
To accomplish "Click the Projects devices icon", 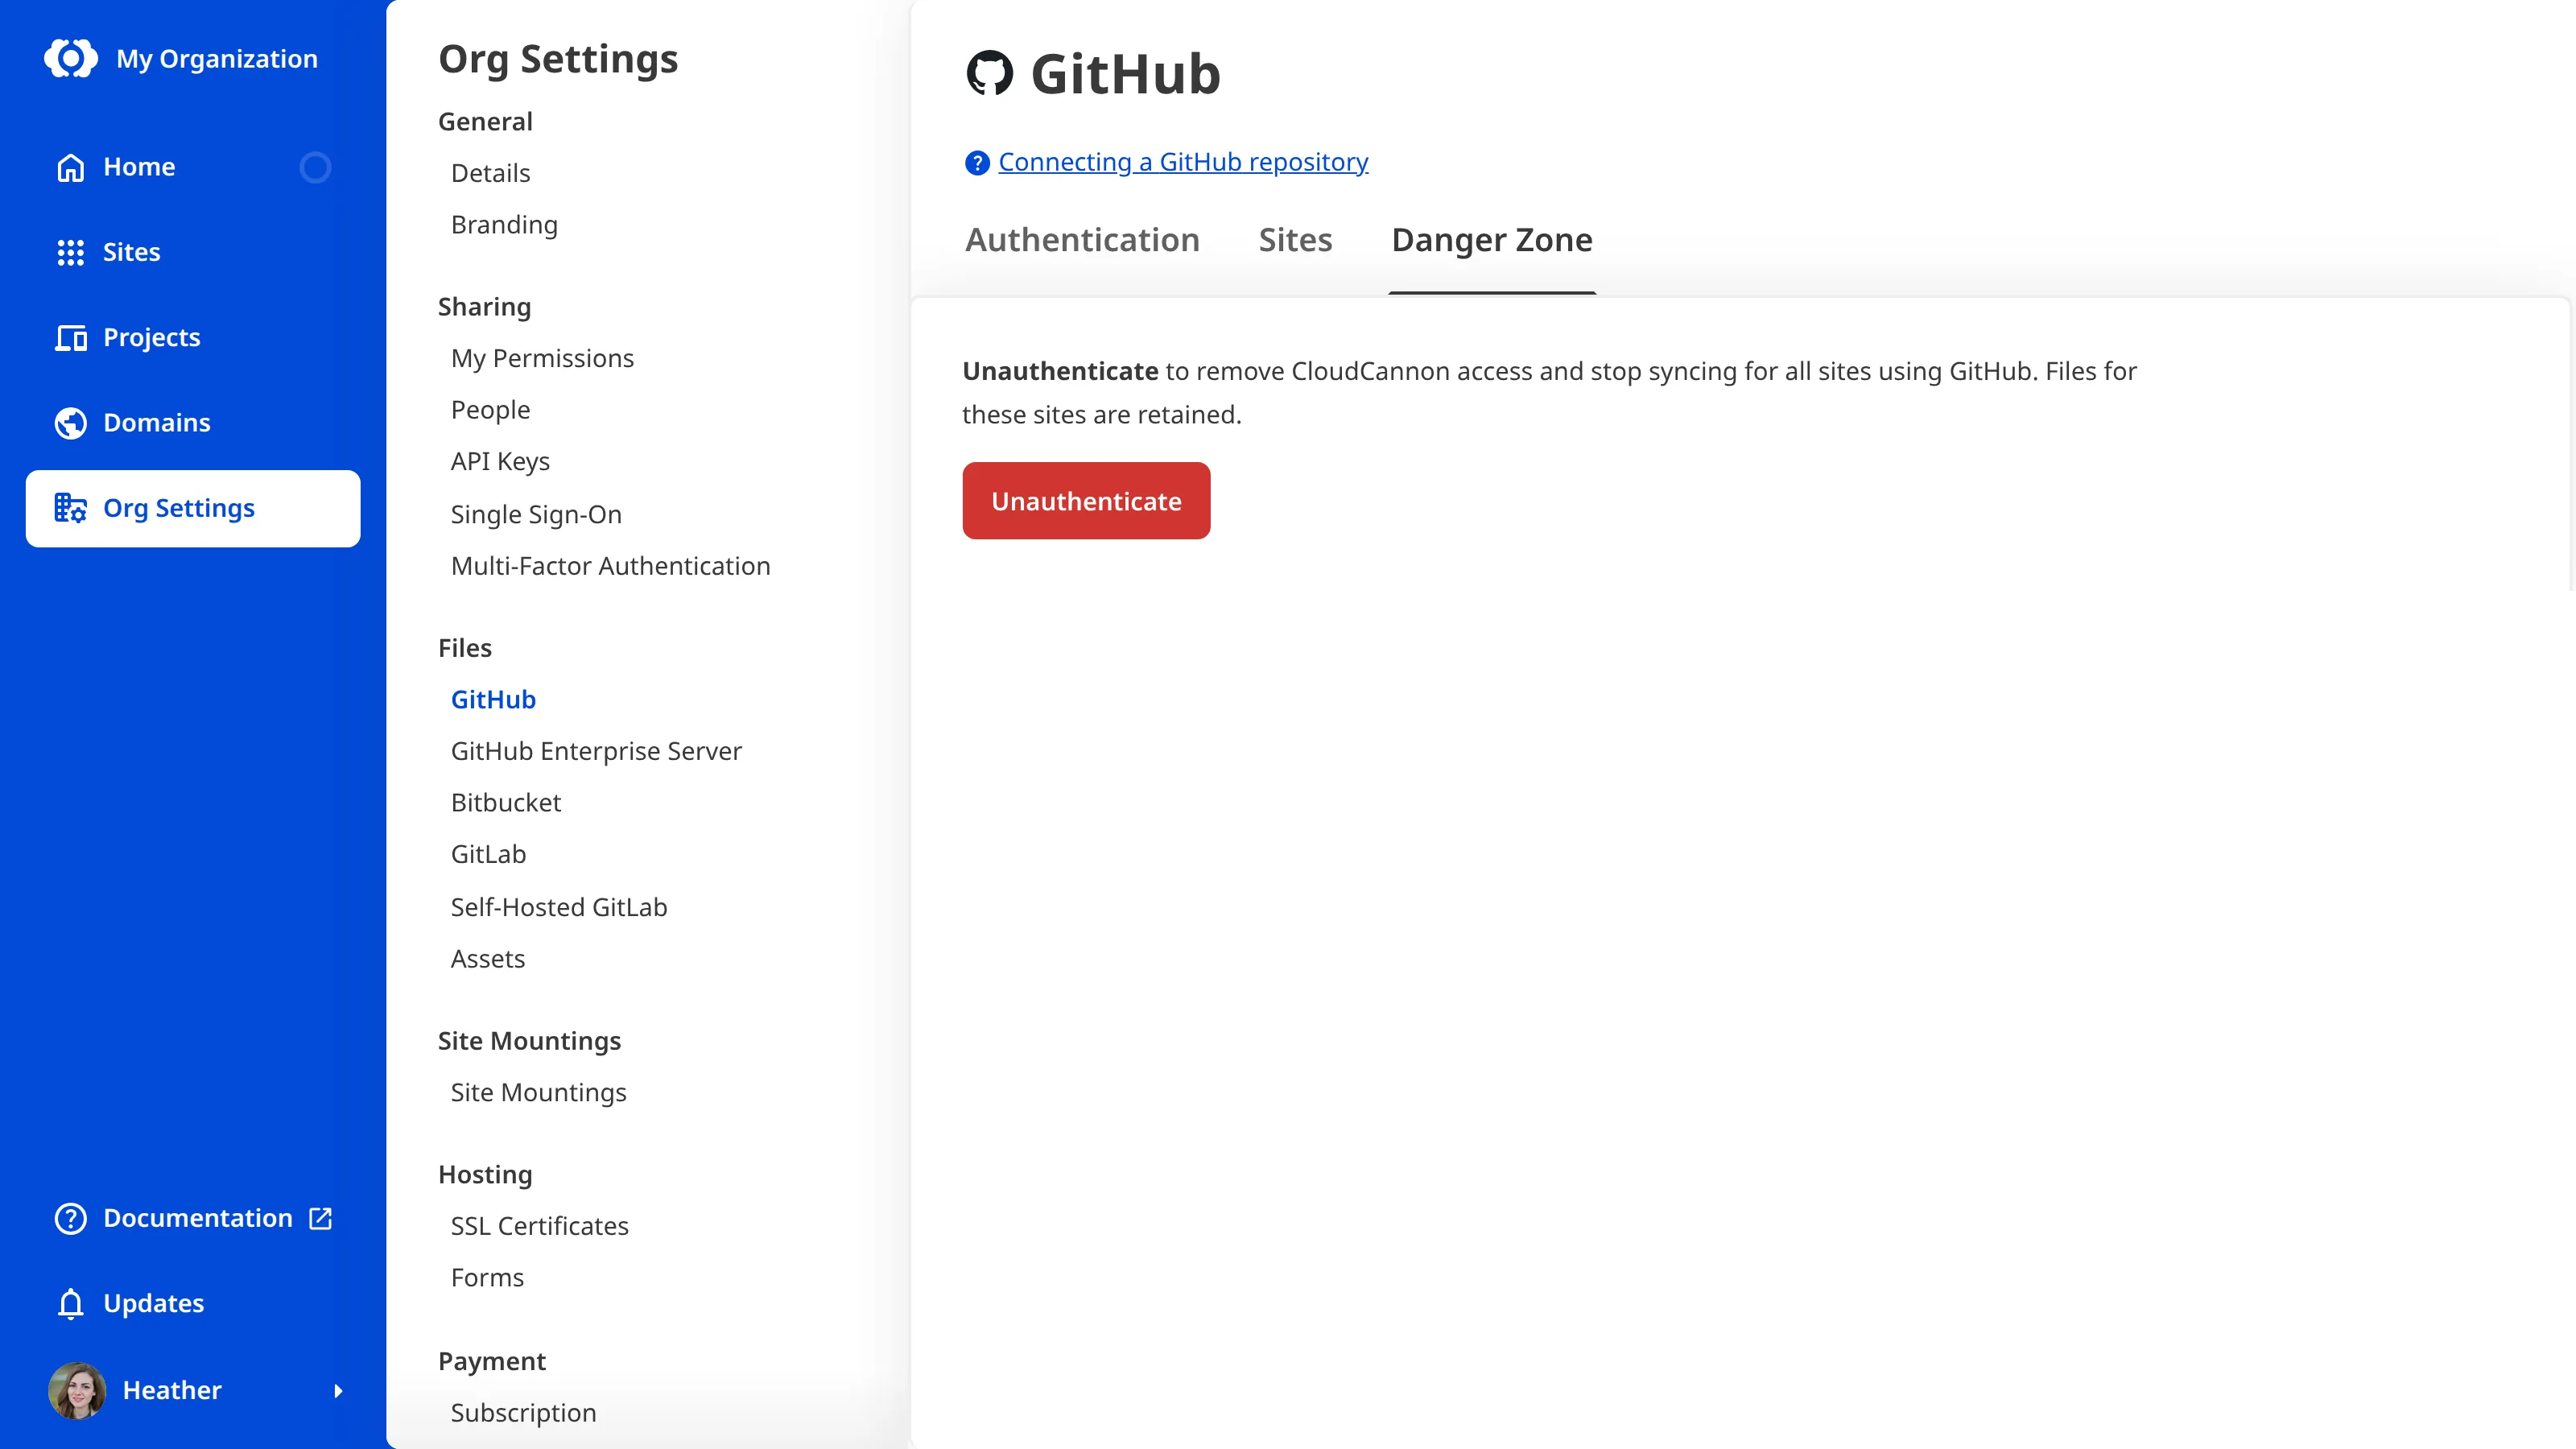I will pyautogui.click(x=70, y=338).
